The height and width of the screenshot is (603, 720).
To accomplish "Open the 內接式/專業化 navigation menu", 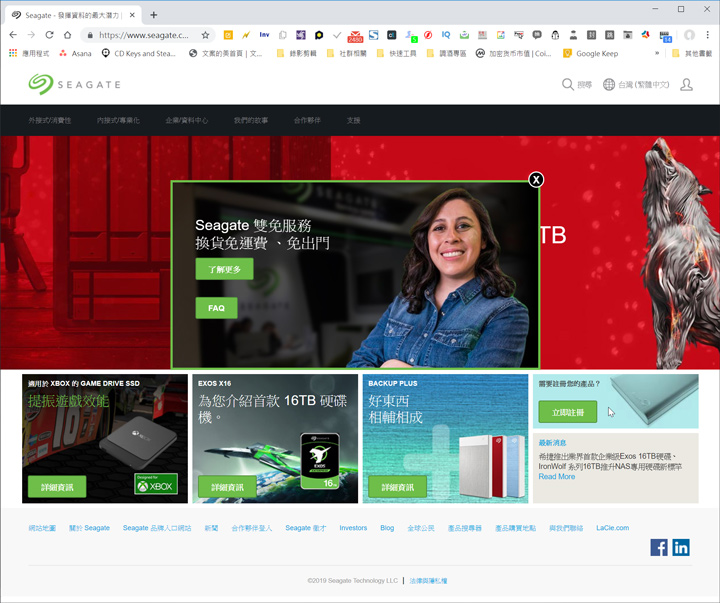I will point(118,120).
